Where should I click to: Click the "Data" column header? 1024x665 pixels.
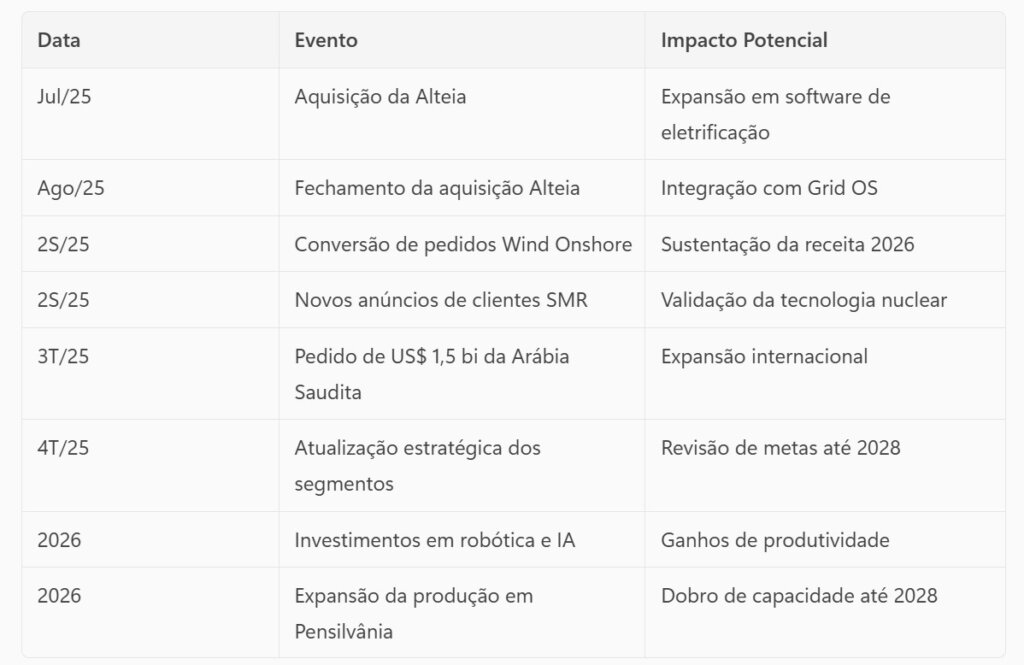click(59, 41)
